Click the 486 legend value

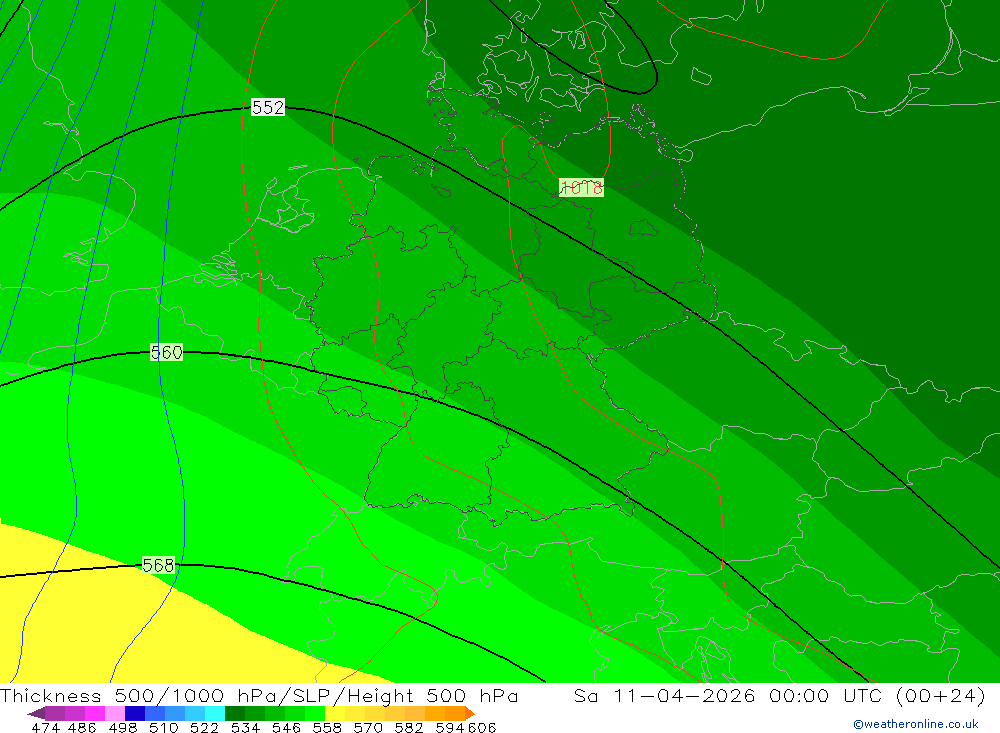click(x=82, y=727)
